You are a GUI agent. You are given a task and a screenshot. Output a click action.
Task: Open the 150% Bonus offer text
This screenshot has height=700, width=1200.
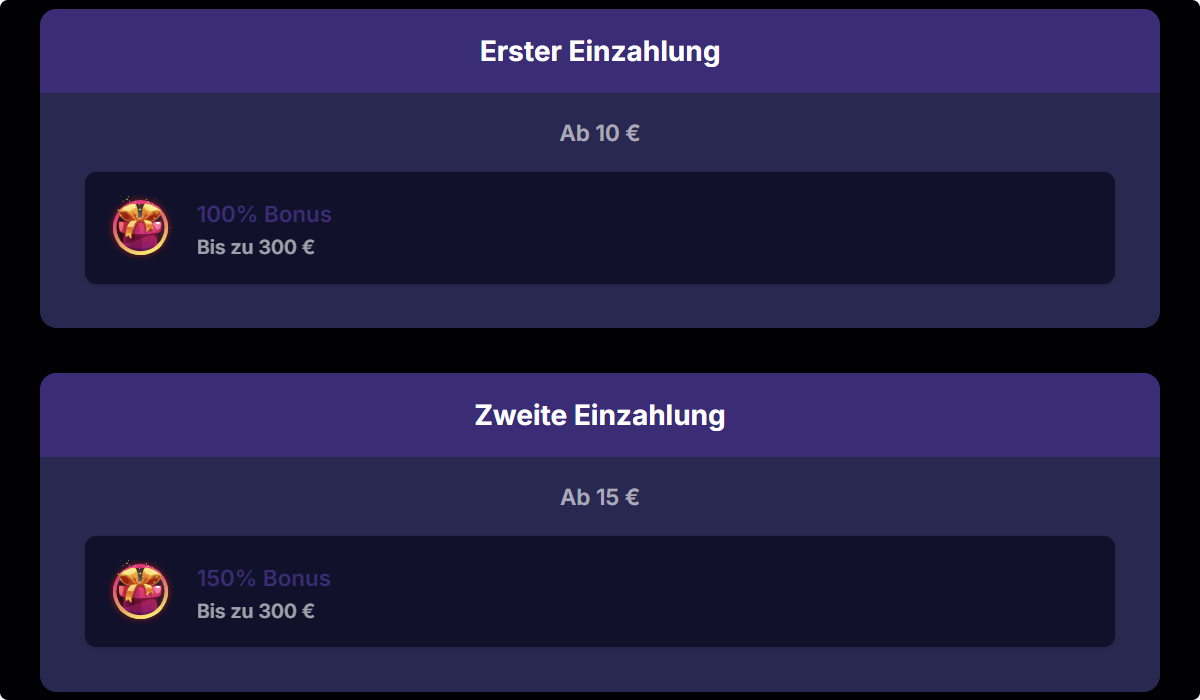[x=264, y=578]
